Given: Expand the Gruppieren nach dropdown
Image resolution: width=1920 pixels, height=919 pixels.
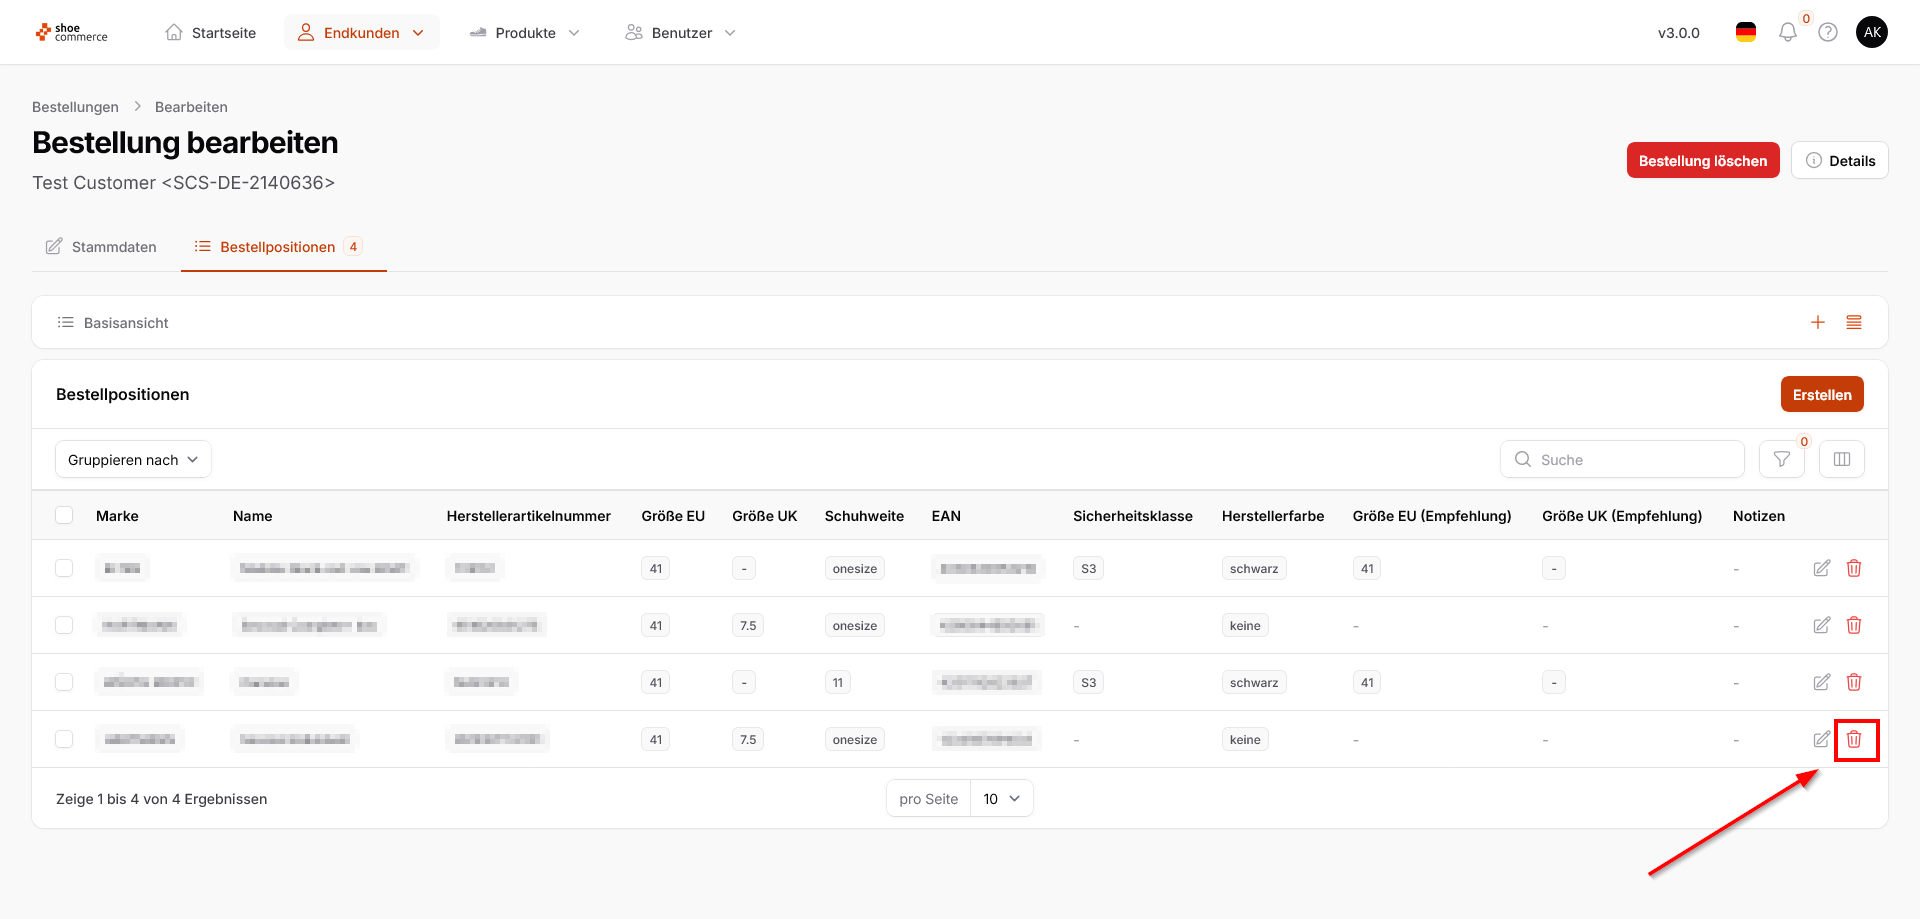Looking at the screenshot, I should coord(133,459).
